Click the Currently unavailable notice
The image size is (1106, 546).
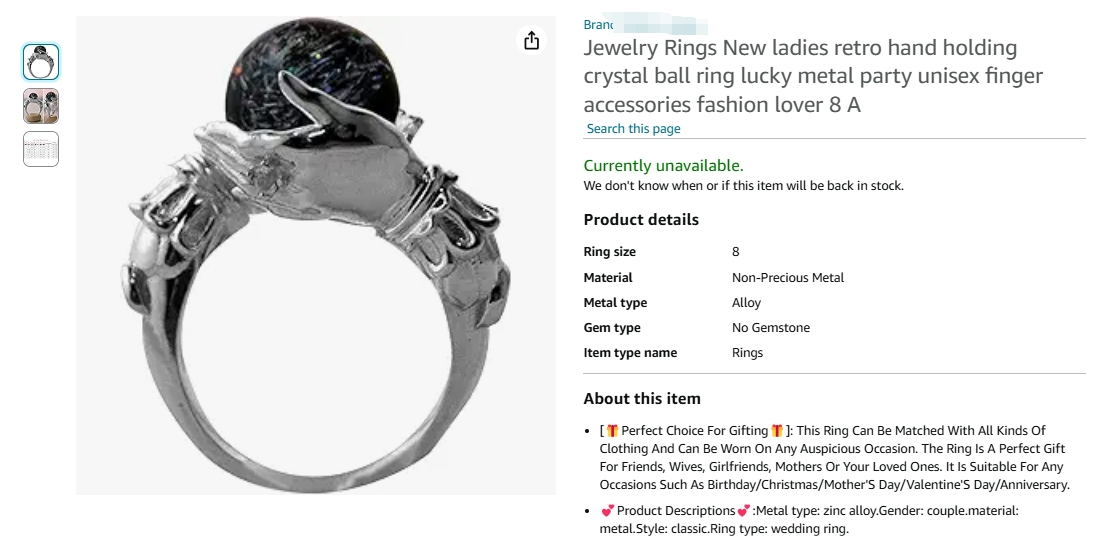663,166
